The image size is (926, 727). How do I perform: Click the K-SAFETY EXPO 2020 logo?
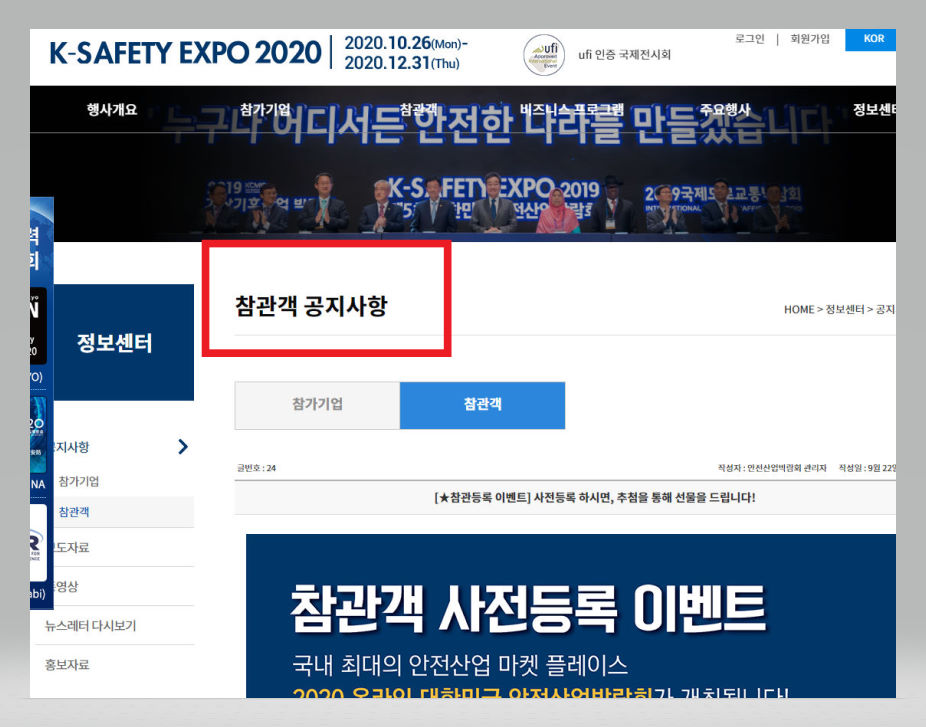[185, 53]
